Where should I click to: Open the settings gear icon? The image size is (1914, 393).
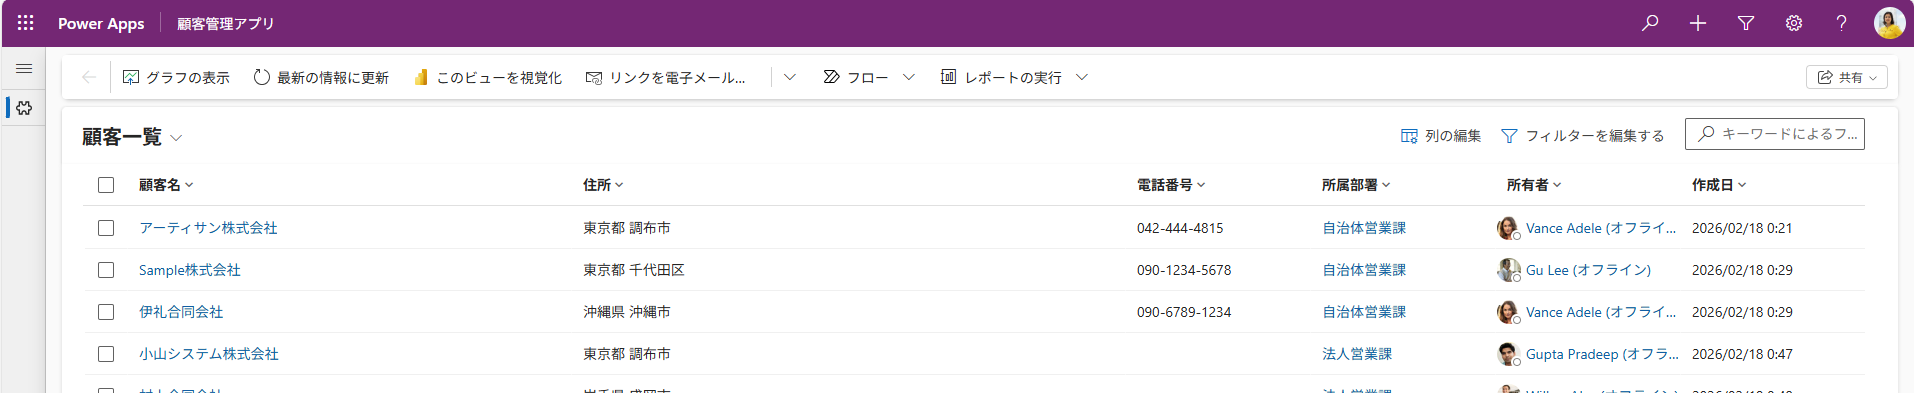click(1794, 23)
